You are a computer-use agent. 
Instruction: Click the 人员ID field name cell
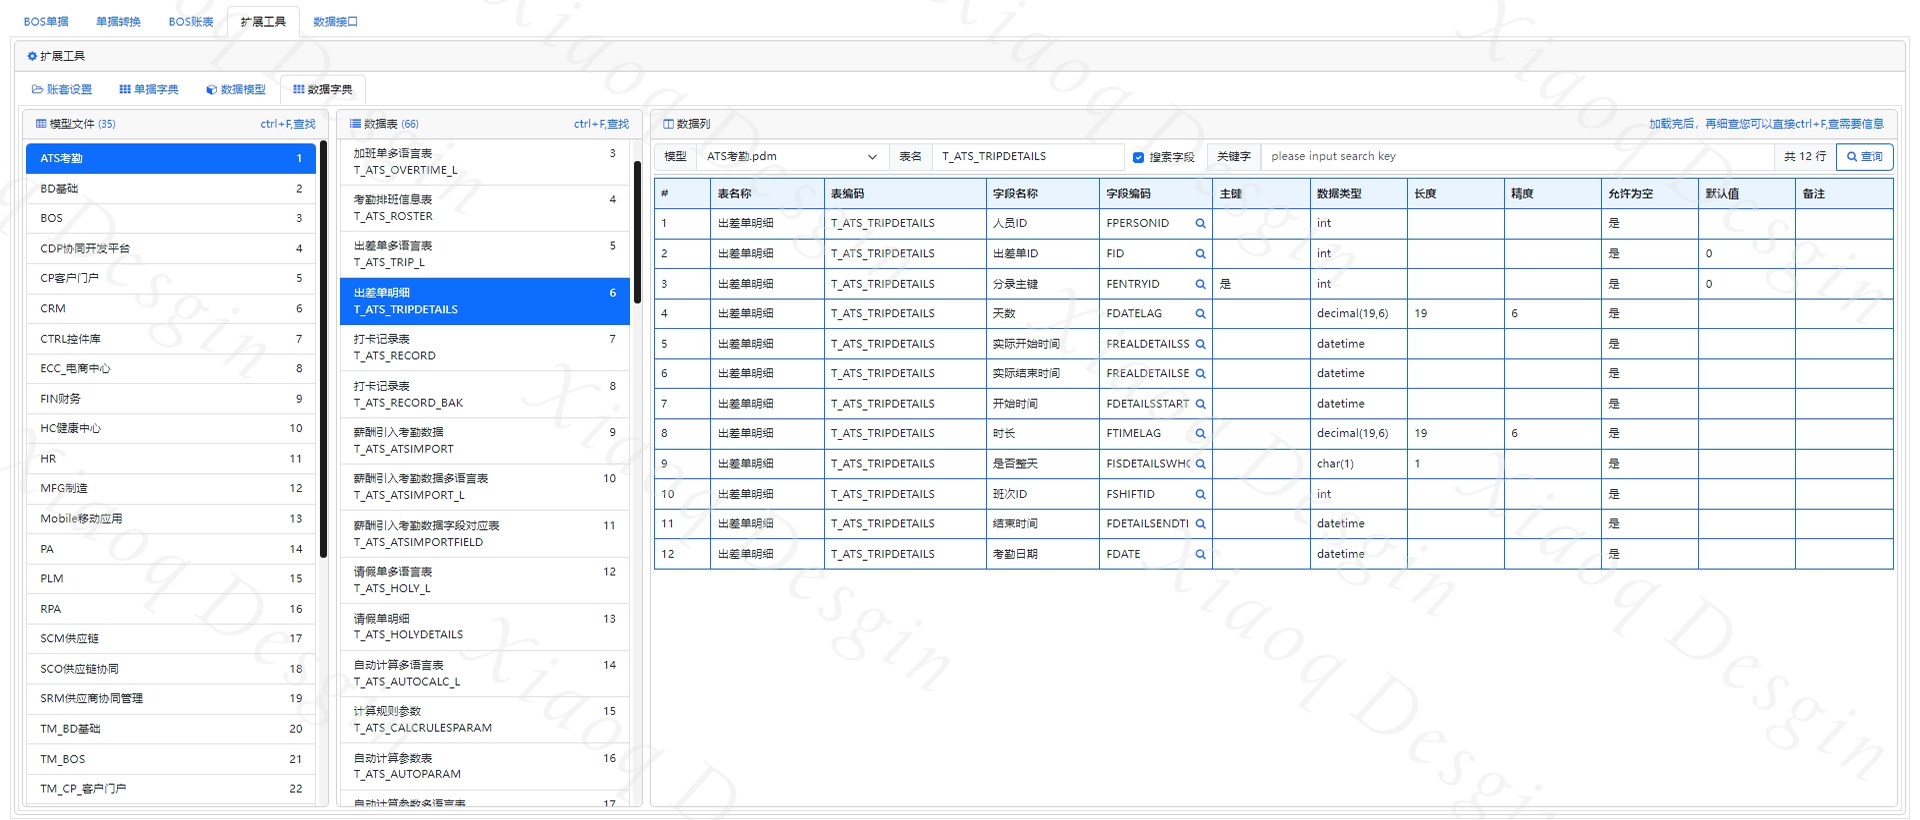click(1042, 224)
